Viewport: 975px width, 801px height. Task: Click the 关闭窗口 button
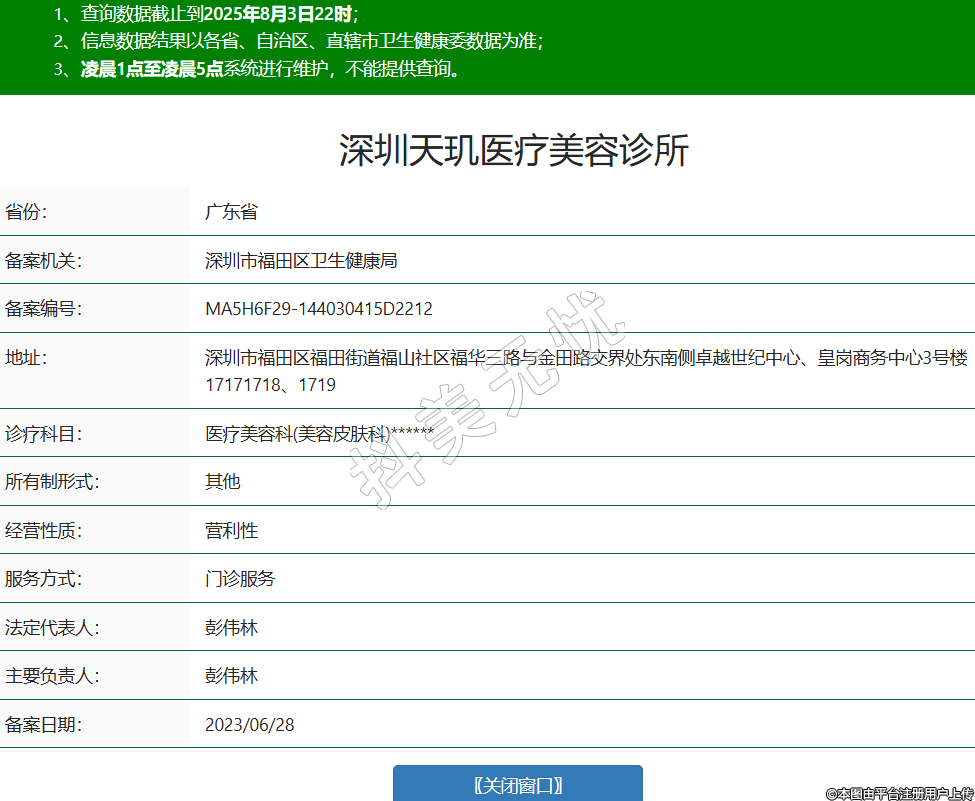[x=517, y=784]
